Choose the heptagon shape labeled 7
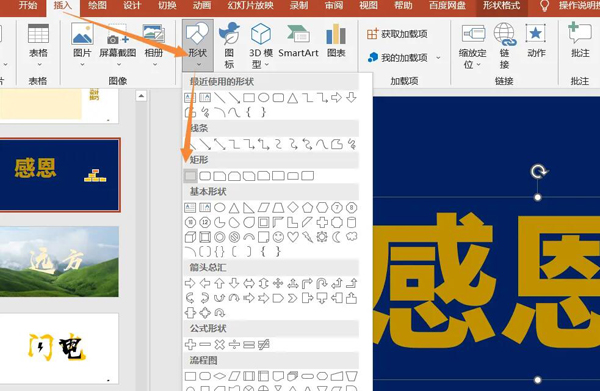This screenshot has width=600, height=391. (x=336, y=208)
